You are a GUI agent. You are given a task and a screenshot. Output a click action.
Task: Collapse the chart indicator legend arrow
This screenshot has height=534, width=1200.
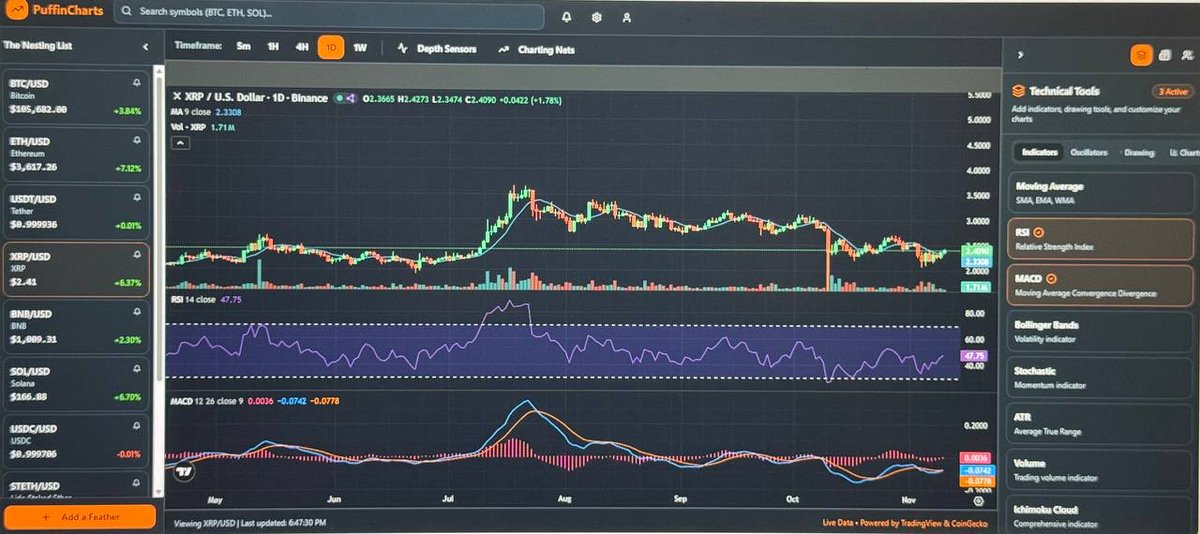coord(179,143)
